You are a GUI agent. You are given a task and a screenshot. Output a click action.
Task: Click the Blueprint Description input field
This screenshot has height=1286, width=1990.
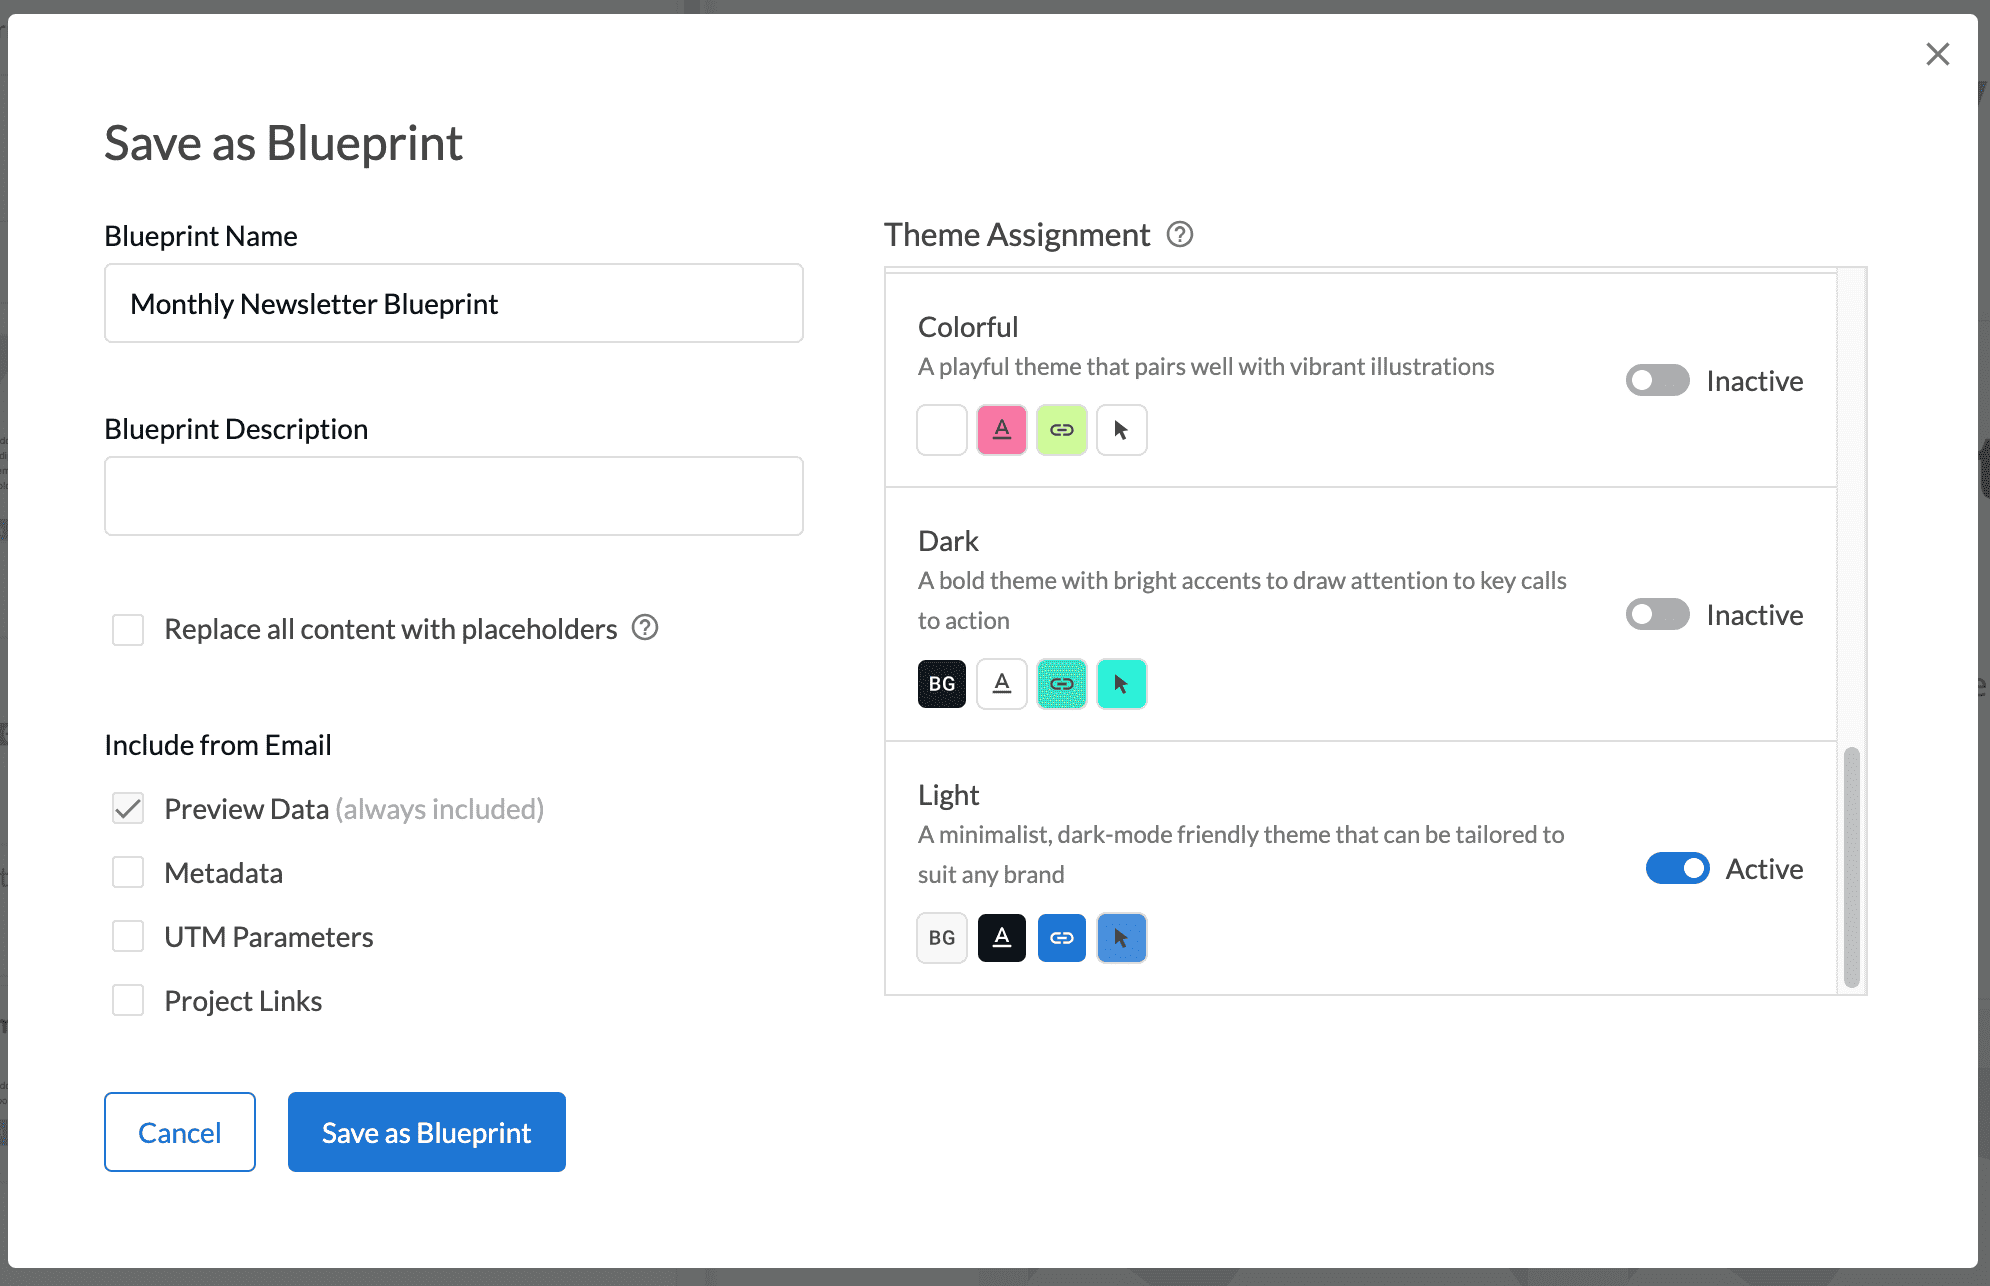pyautogui.click(x=454, y=496)
